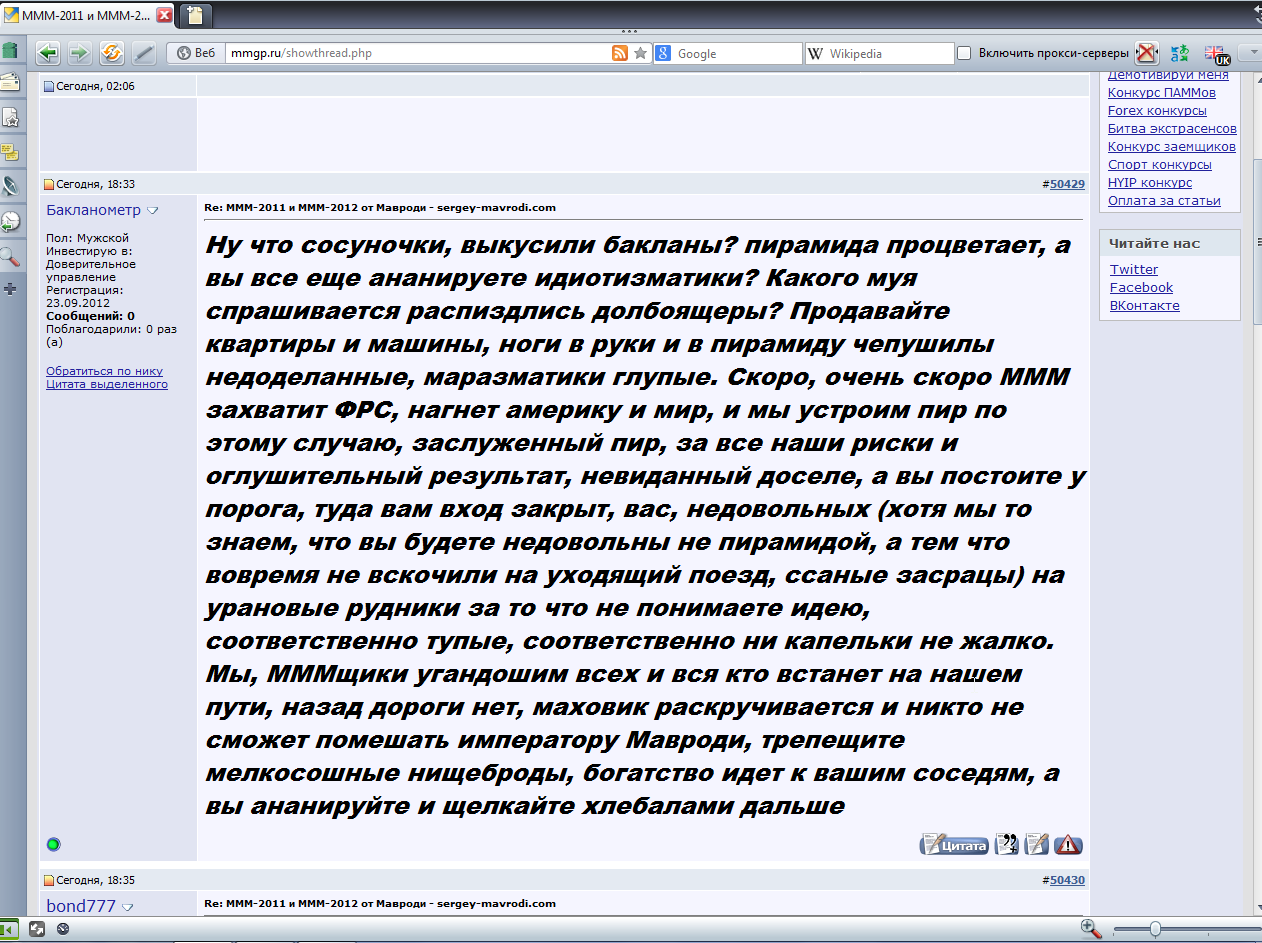Click the zoom slider handle in the status bar
This screenshot has height=943, width=1262.
pos(1155,929)
